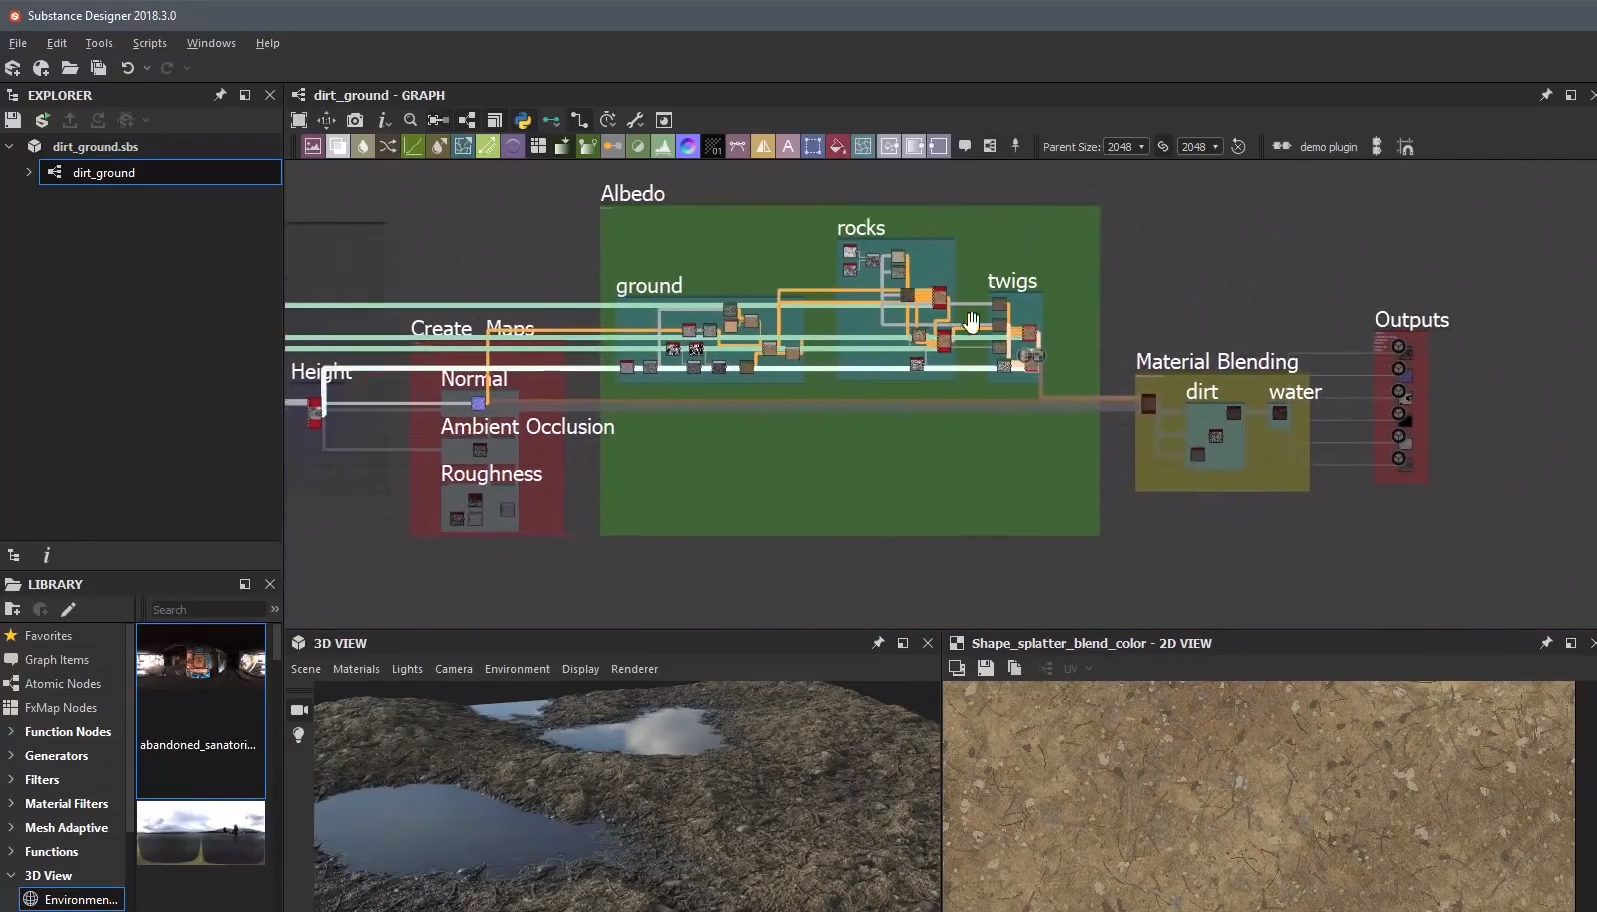Open the Scripts menu

coord(150,43)
